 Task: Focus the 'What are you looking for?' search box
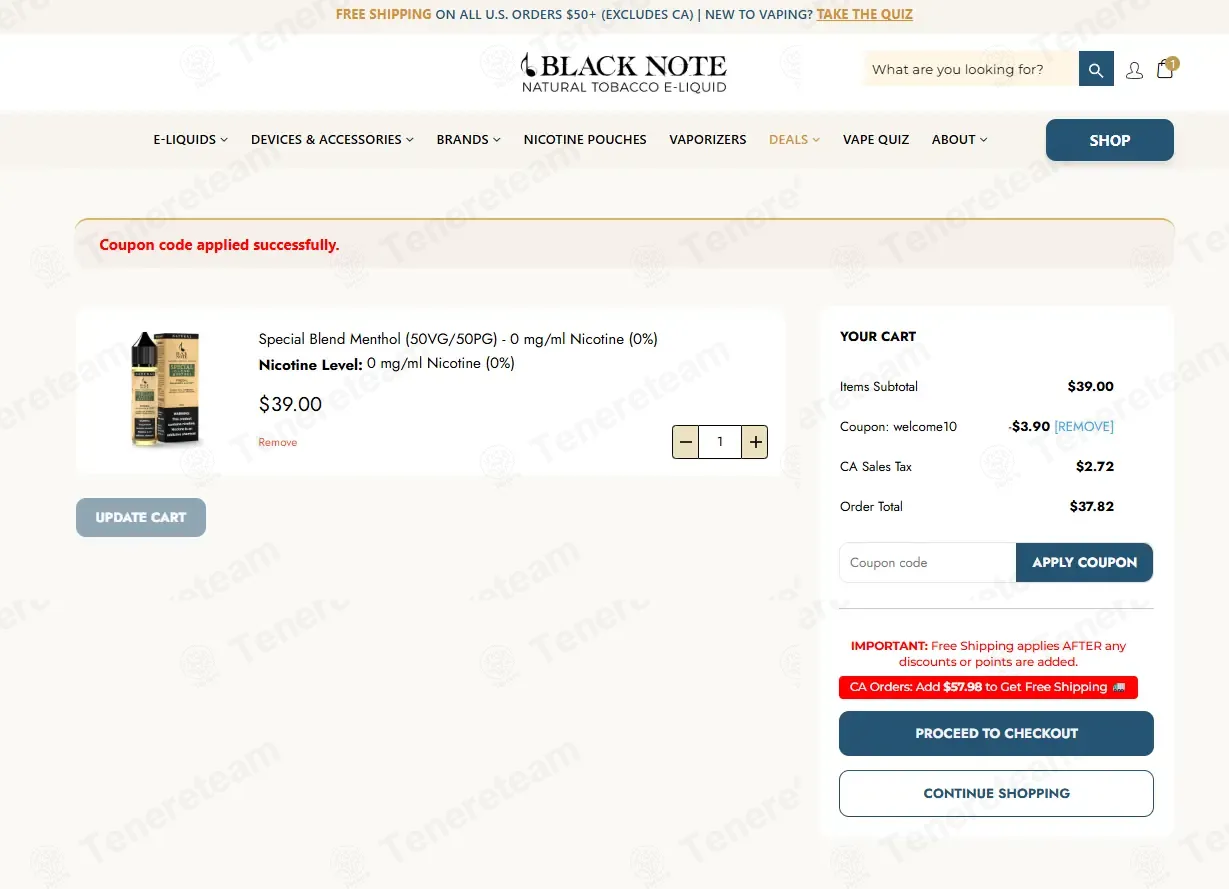tap(971, 69)
